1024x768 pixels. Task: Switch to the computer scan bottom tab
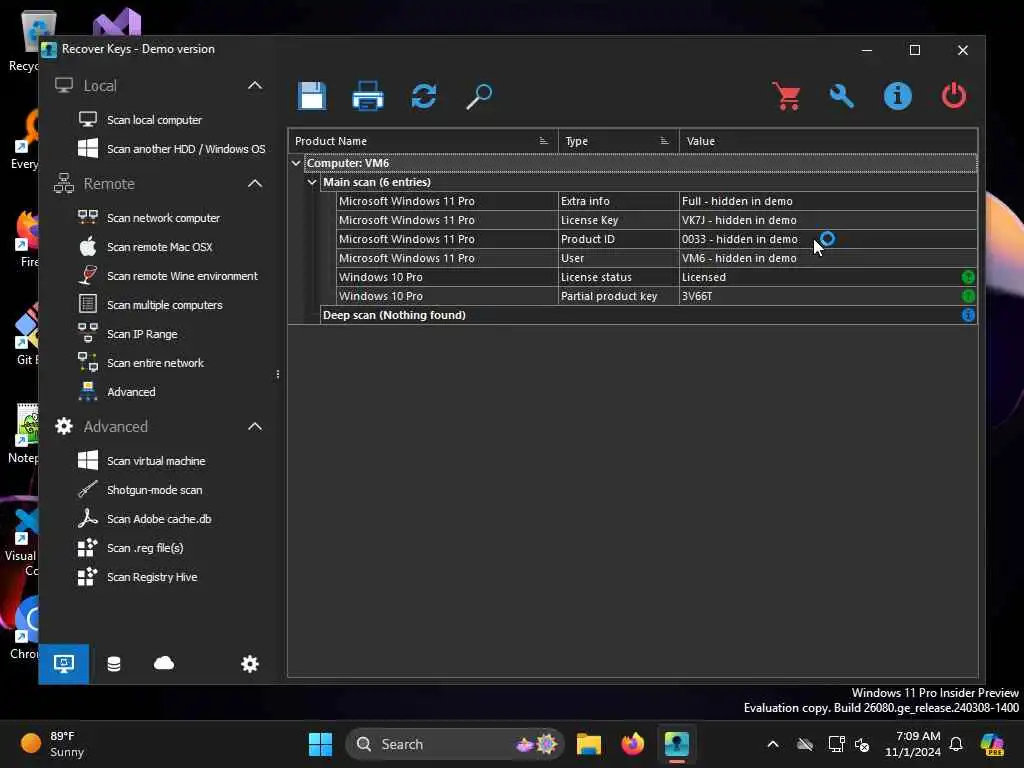(63, 664)
